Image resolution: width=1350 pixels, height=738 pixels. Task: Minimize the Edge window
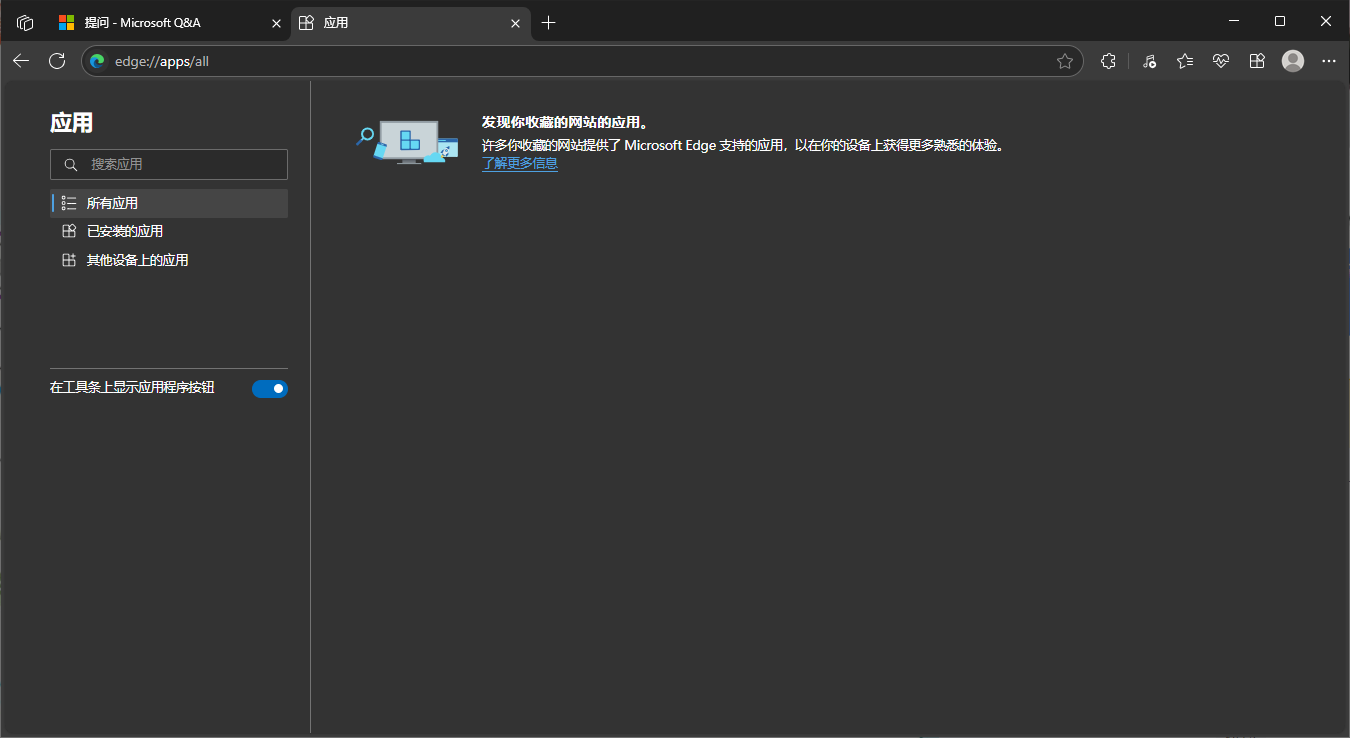[1234, 21]
